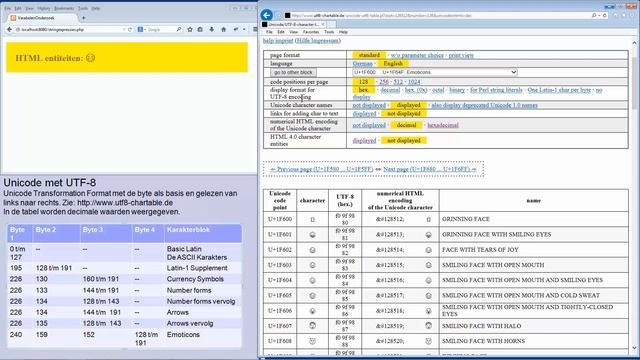The image size is (640, 360).
Task: Bookmark page with Firefox star icon
Action: (x=190, y=29)
